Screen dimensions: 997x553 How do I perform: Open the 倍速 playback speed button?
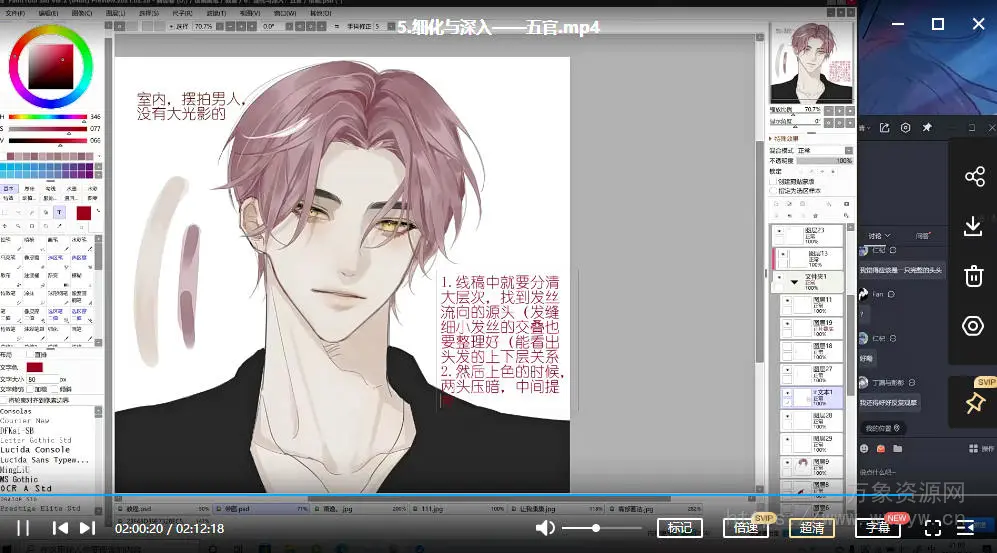point(745,528)
